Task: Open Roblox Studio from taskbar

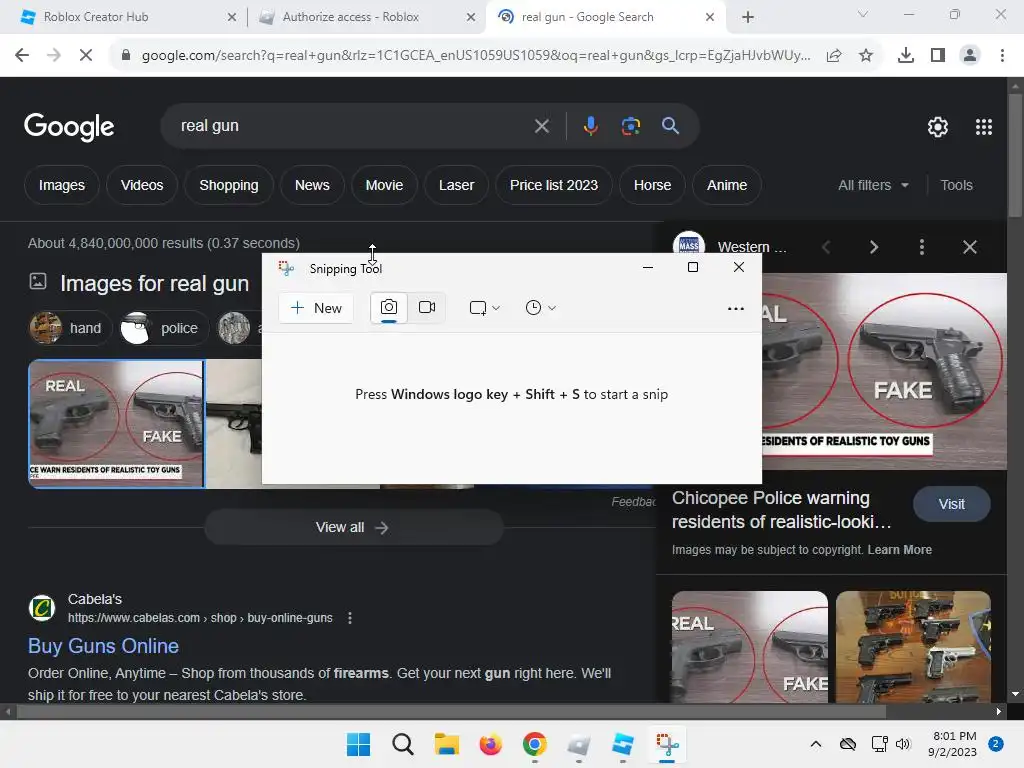Action: pos(623,744)
